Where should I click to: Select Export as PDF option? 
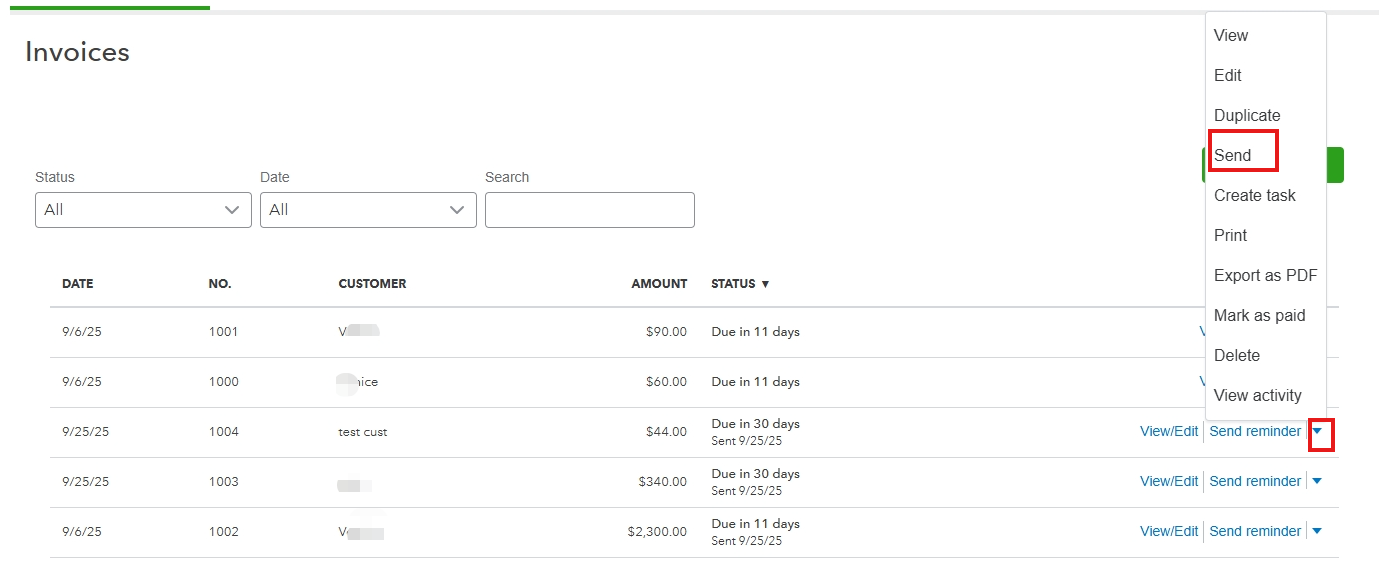[1266, 276]
